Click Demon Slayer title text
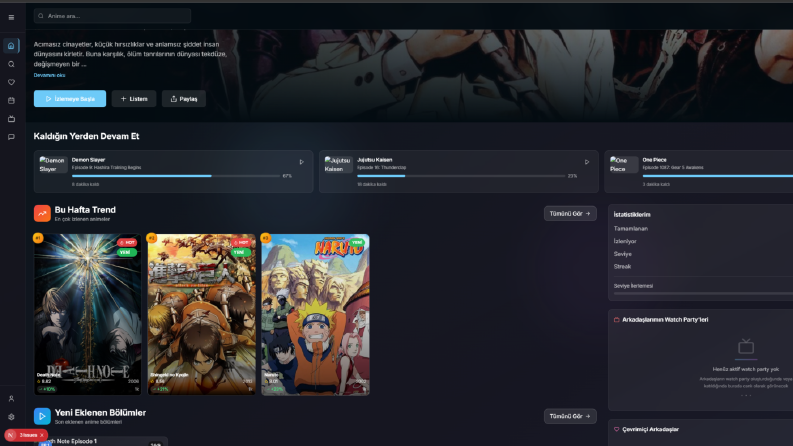The height and width of the screenshot is (446, 793). [89, 160]
